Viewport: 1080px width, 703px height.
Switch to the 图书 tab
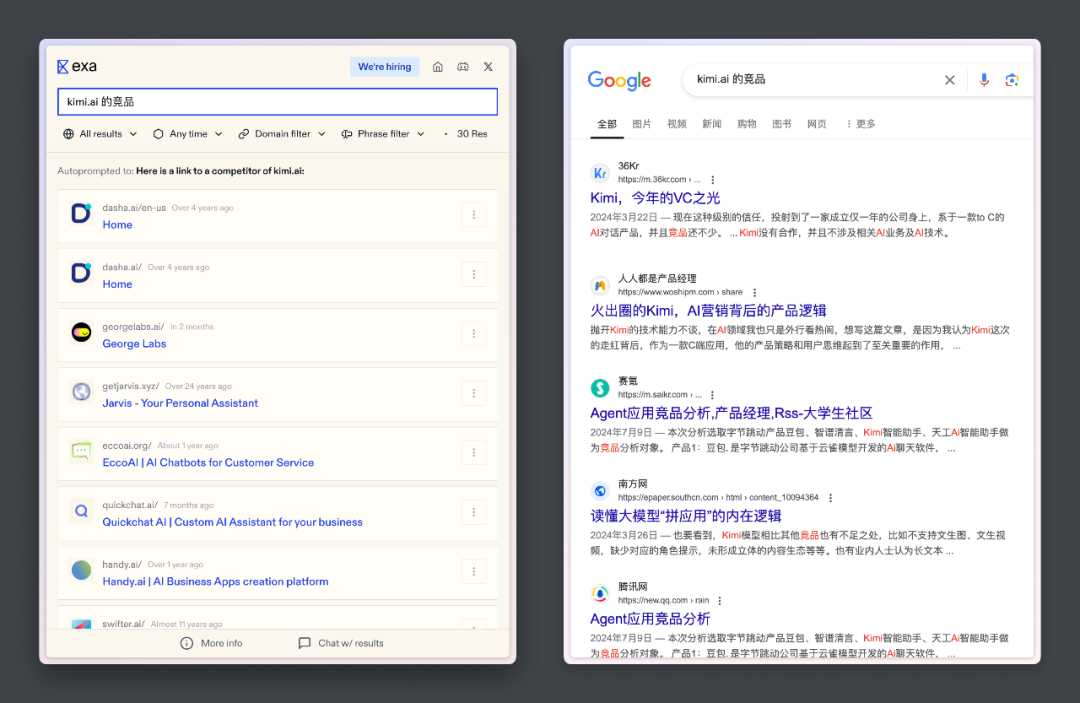click(782, 124)
